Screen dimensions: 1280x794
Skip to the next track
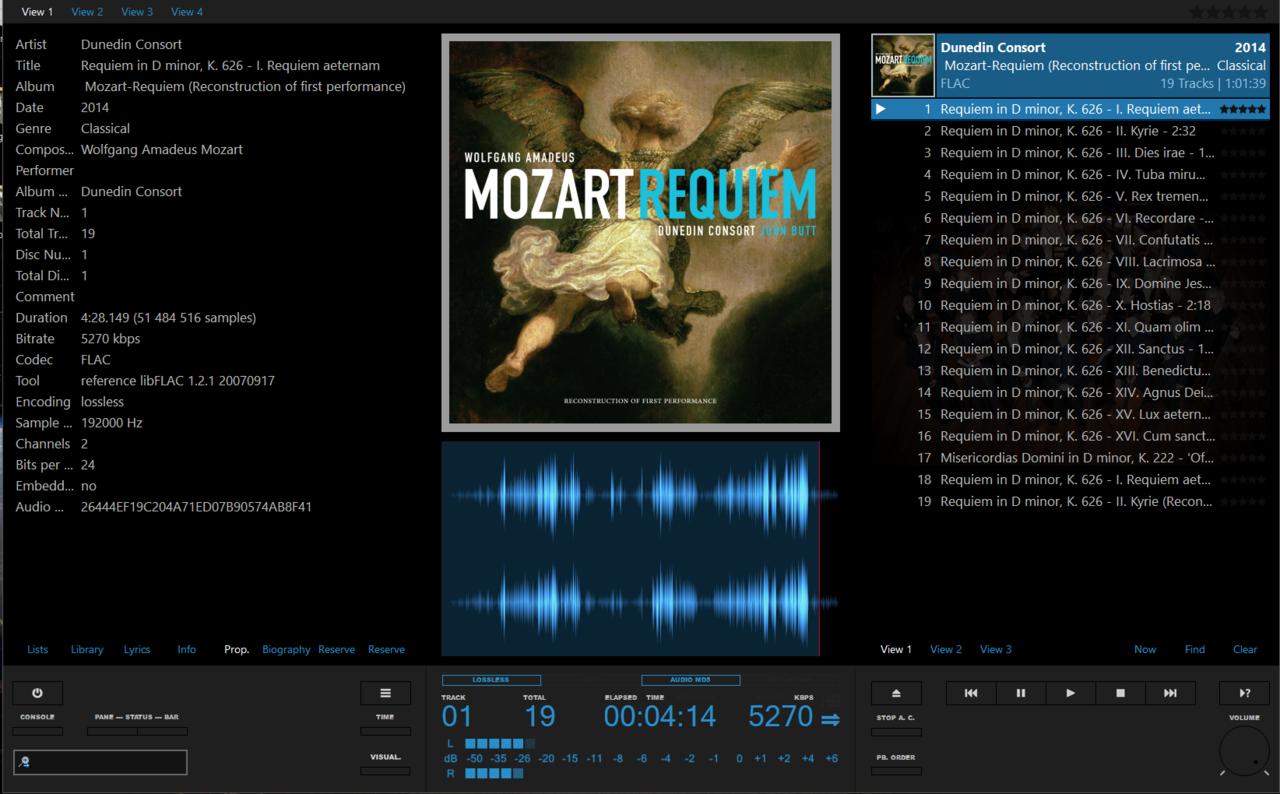click(1170, 693)
